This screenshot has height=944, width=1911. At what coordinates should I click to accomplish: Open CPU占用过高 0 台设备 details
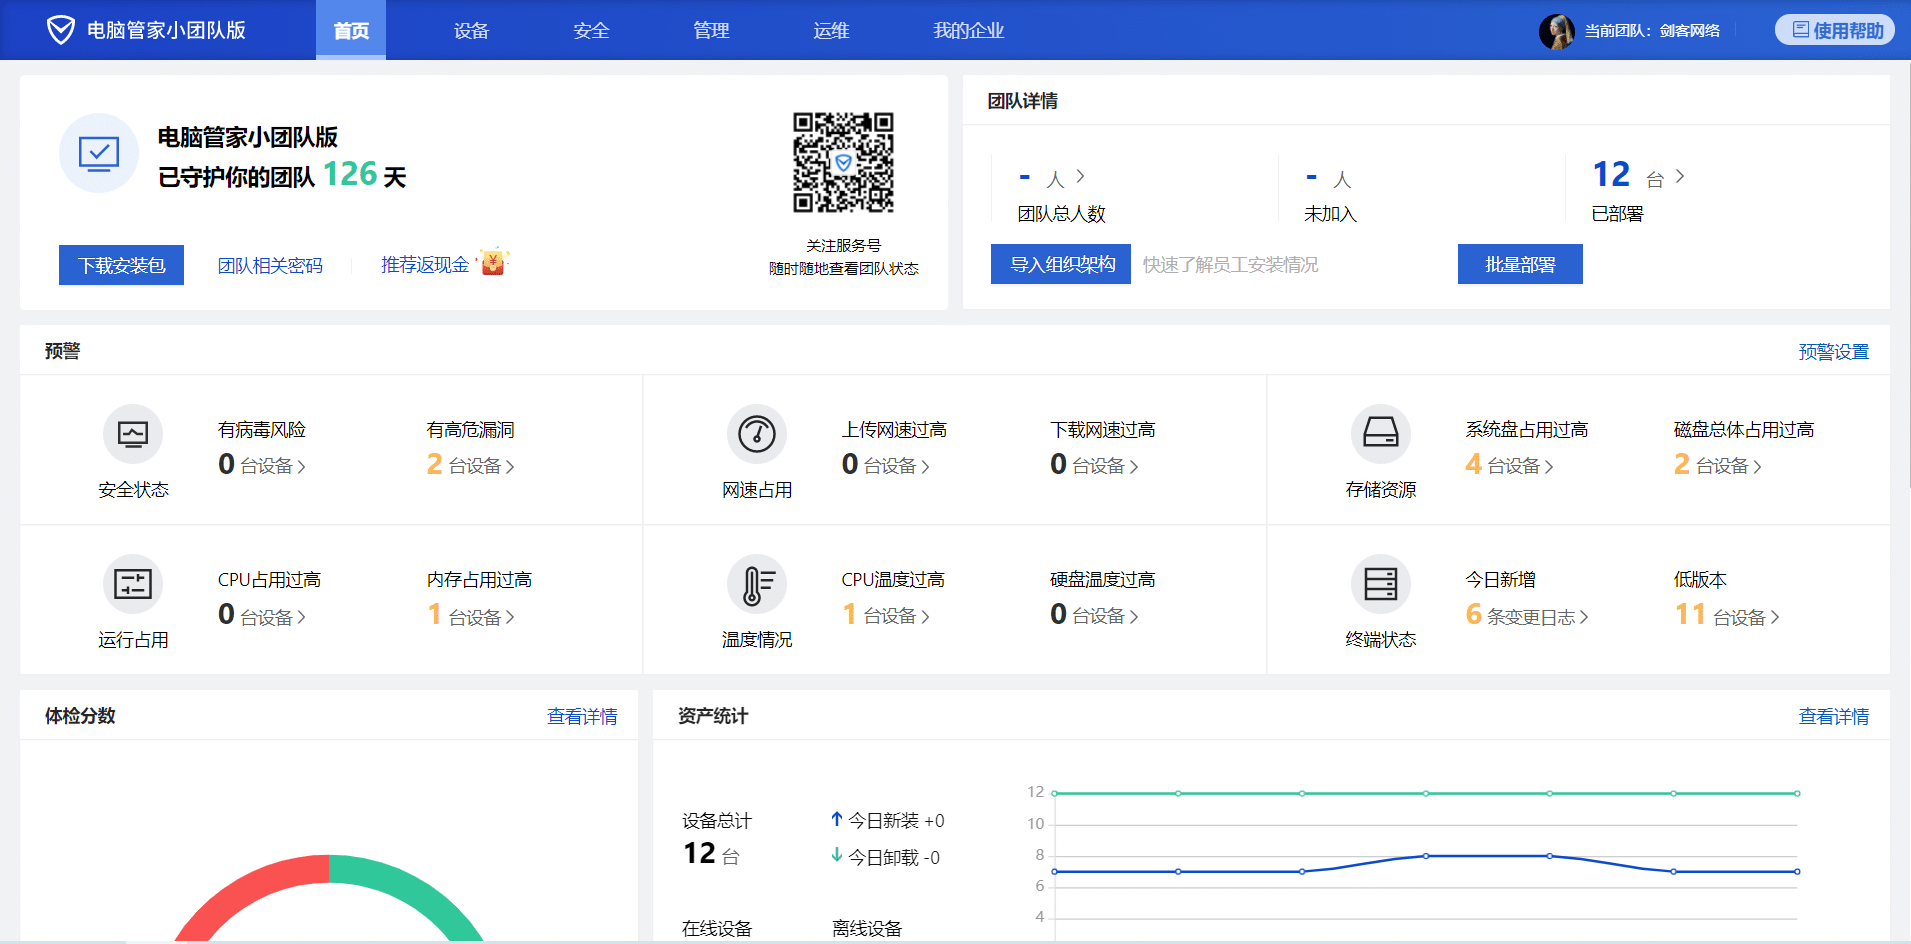coord(262,615)
